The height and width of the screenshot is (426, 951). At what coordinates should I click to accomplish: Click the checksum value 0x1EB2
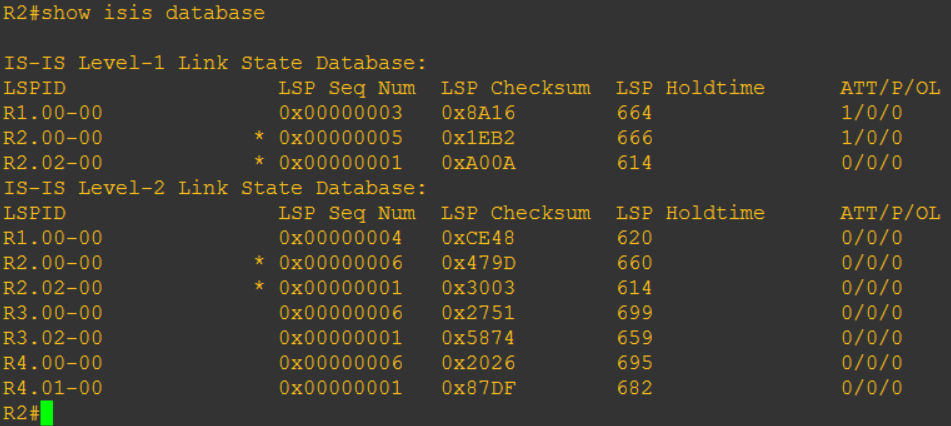click(478, 138)
